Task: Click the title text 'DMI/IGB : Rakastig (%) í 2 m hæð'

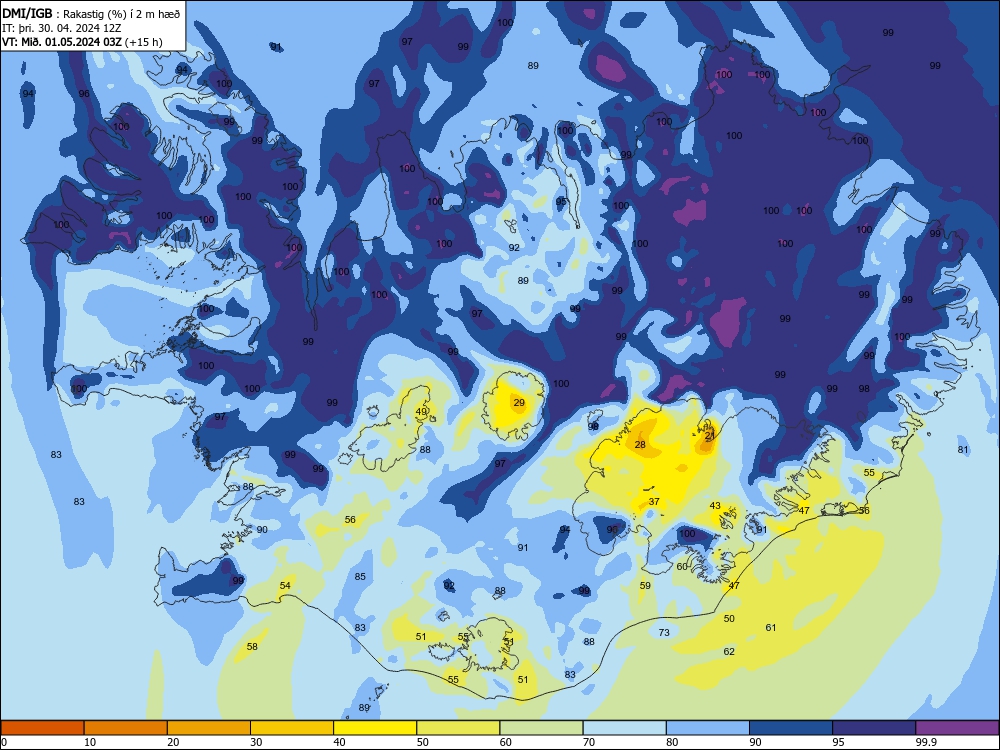Action: coord(91,13)
